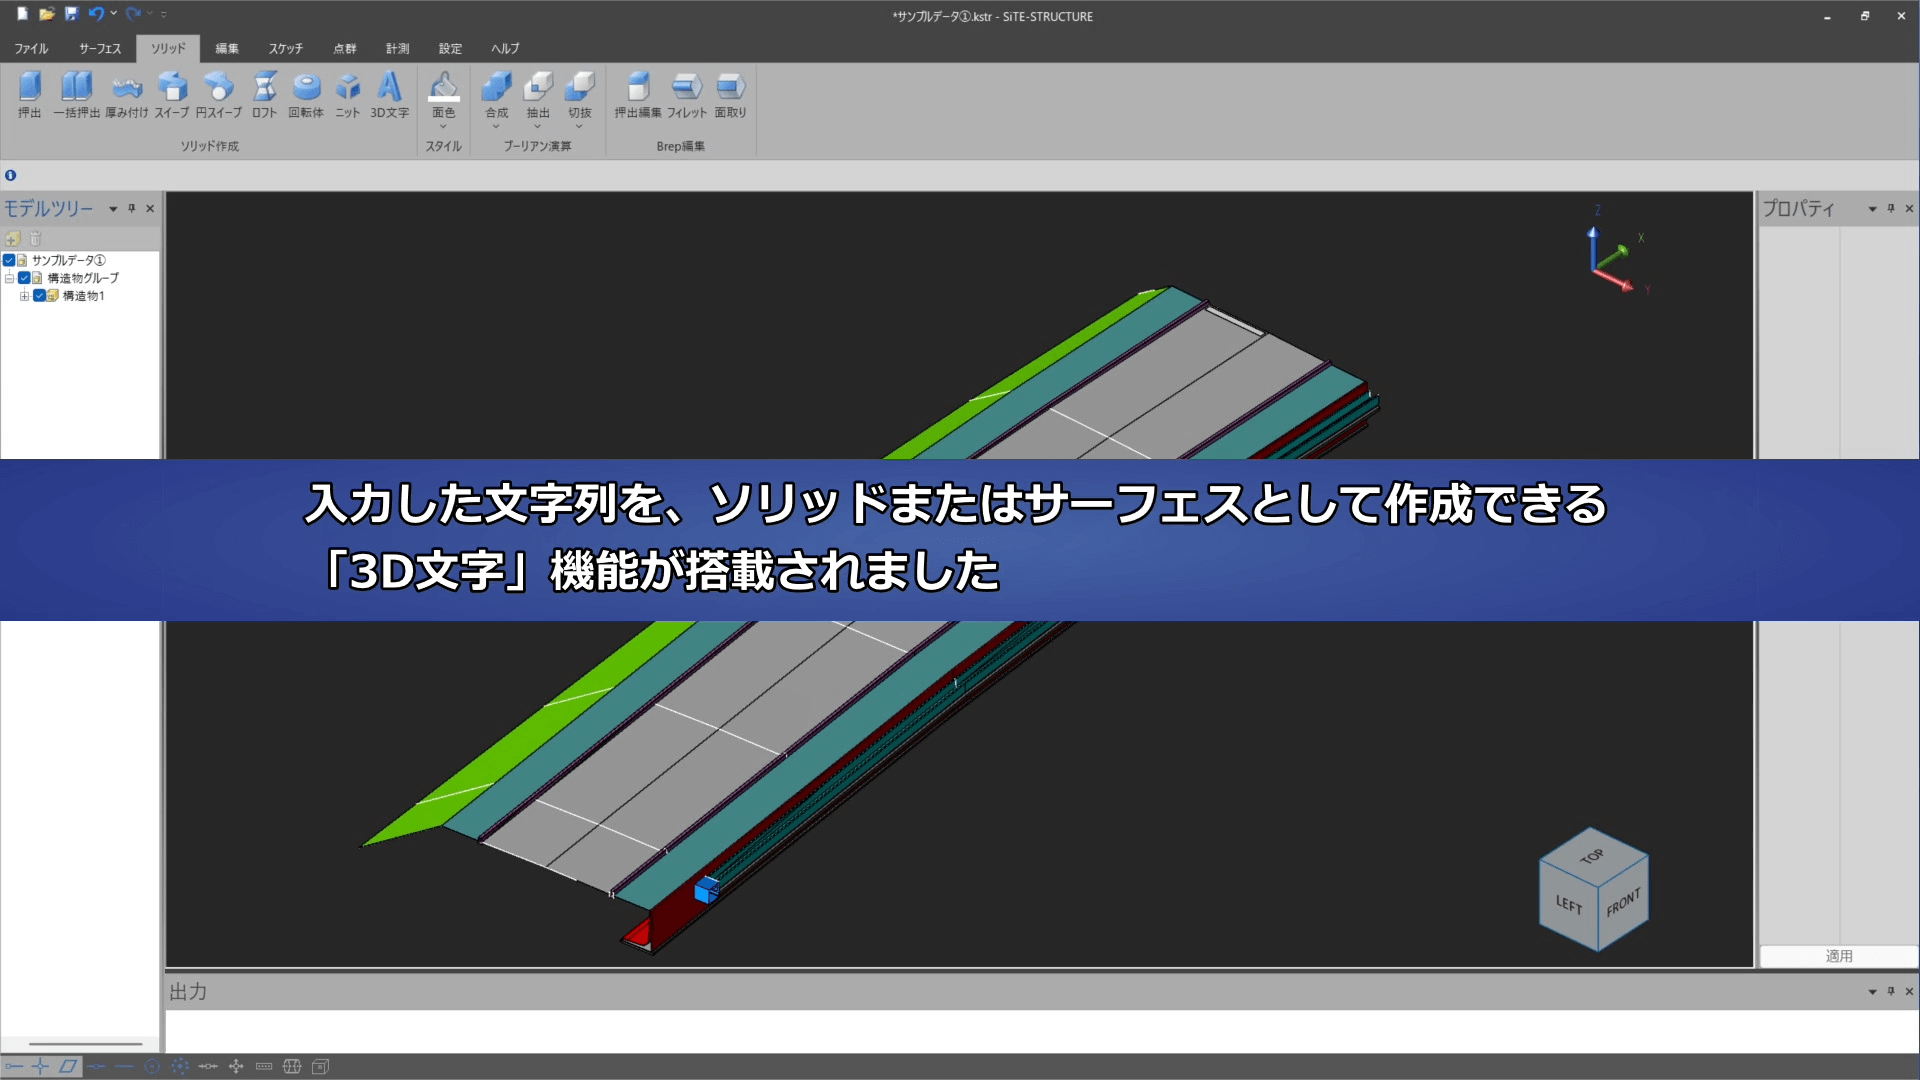Activate the 押出 (extrude) tool
This screenshot has width=1920, height=1080.
coord(30,95)
